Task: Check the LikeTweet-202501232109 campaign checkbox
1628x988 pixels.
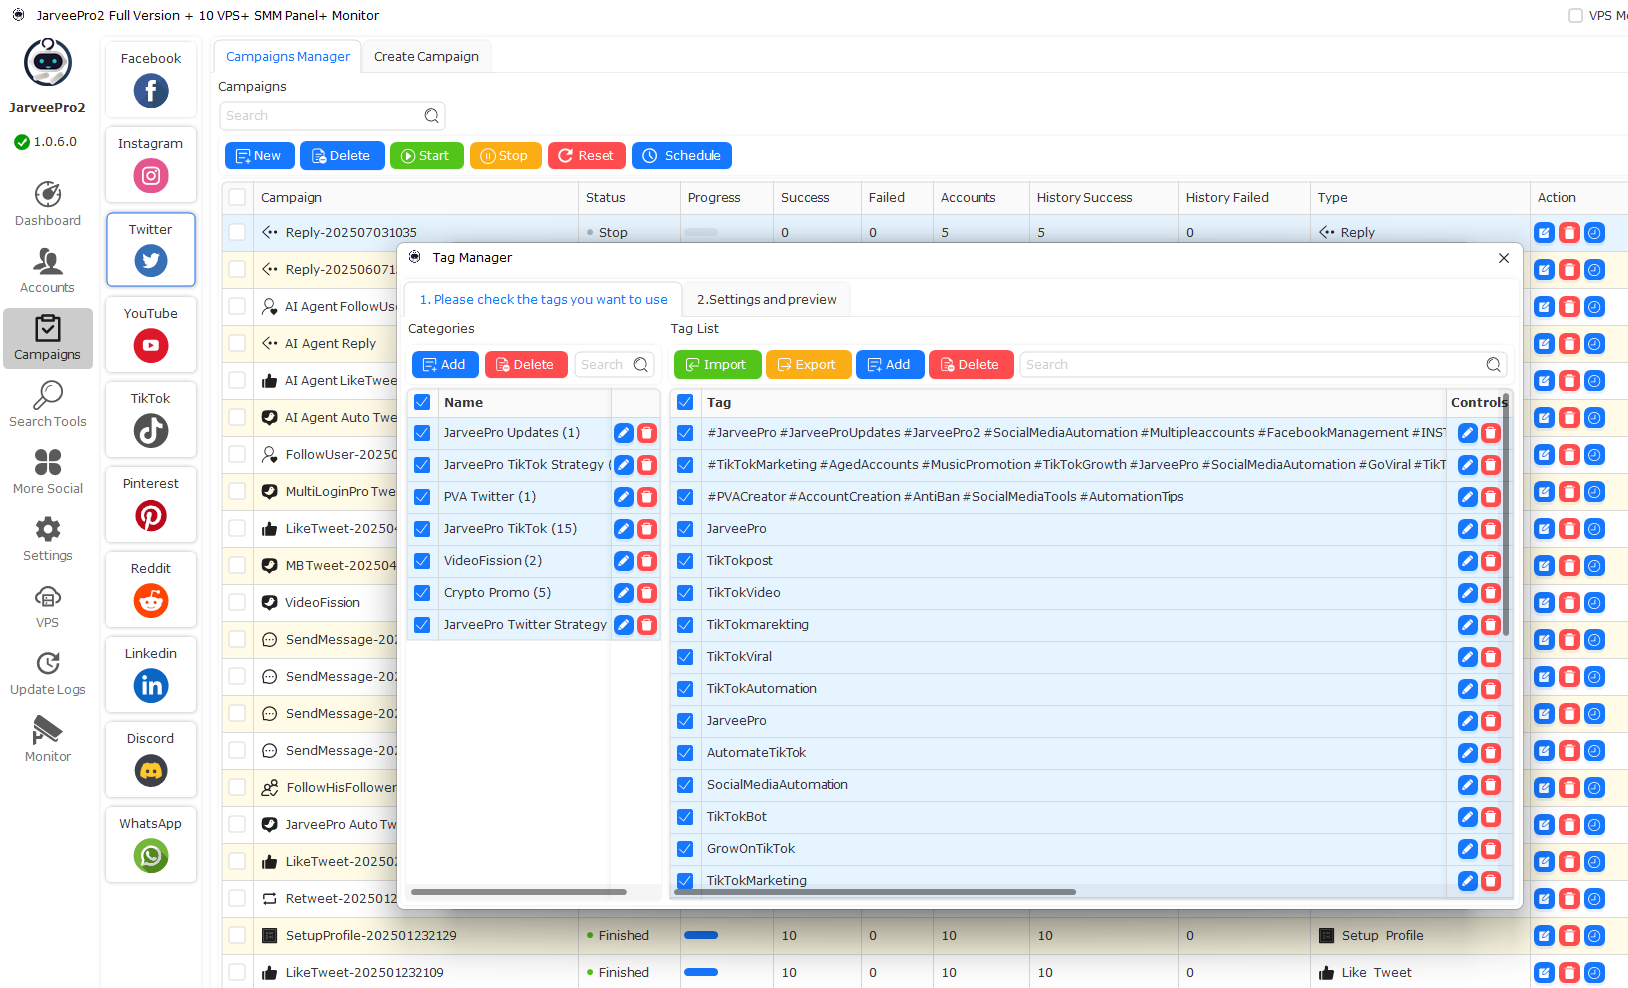Action: tap(237, 972)
